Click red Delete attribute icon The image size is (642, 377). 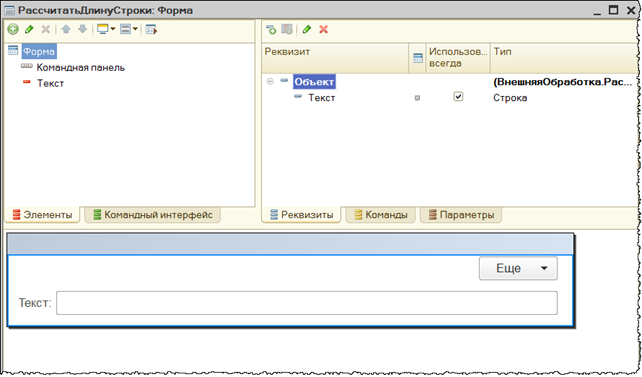[323, 29]
